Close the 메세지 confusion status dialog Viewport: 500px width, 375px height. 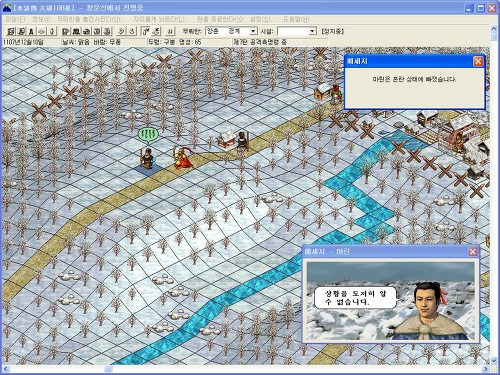tap(478, 61)
